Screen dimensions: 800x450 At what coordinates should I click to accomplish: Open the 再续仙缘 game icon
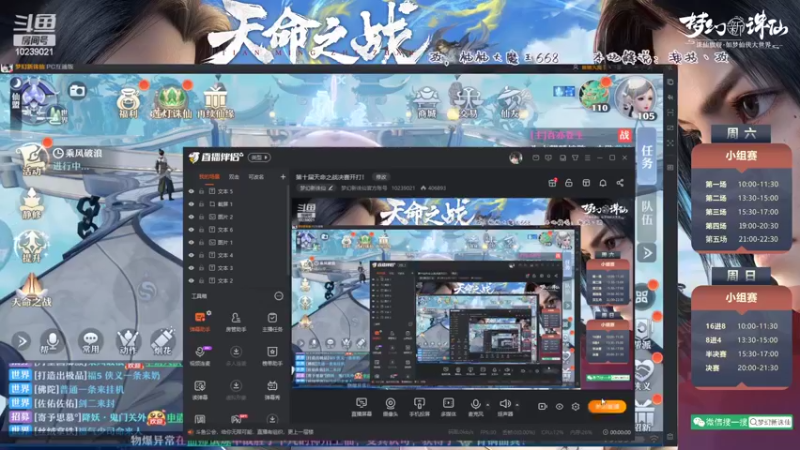coord(215,101)
